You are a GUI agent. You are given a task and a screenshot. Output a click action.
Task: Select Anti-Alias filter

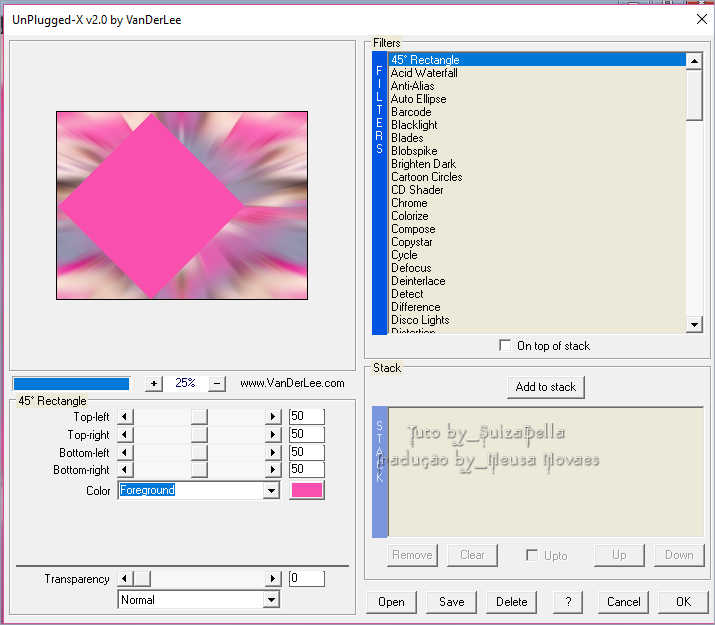tap(537, 86)
